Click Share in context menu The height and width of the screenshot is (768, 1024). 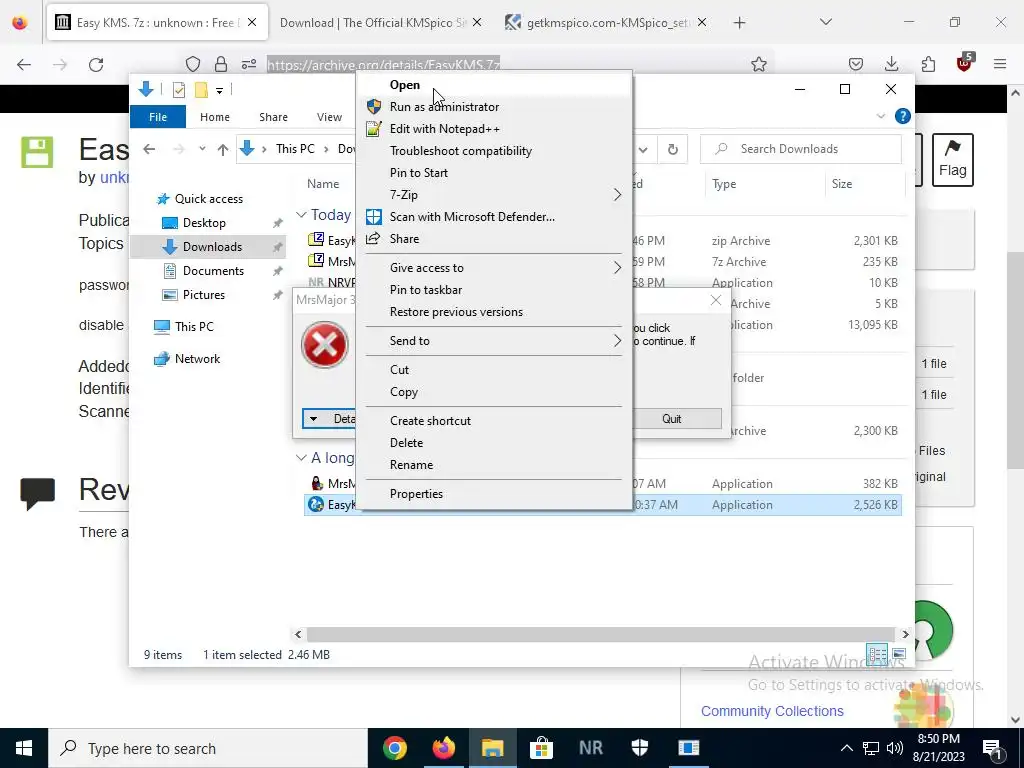[404, 239]
